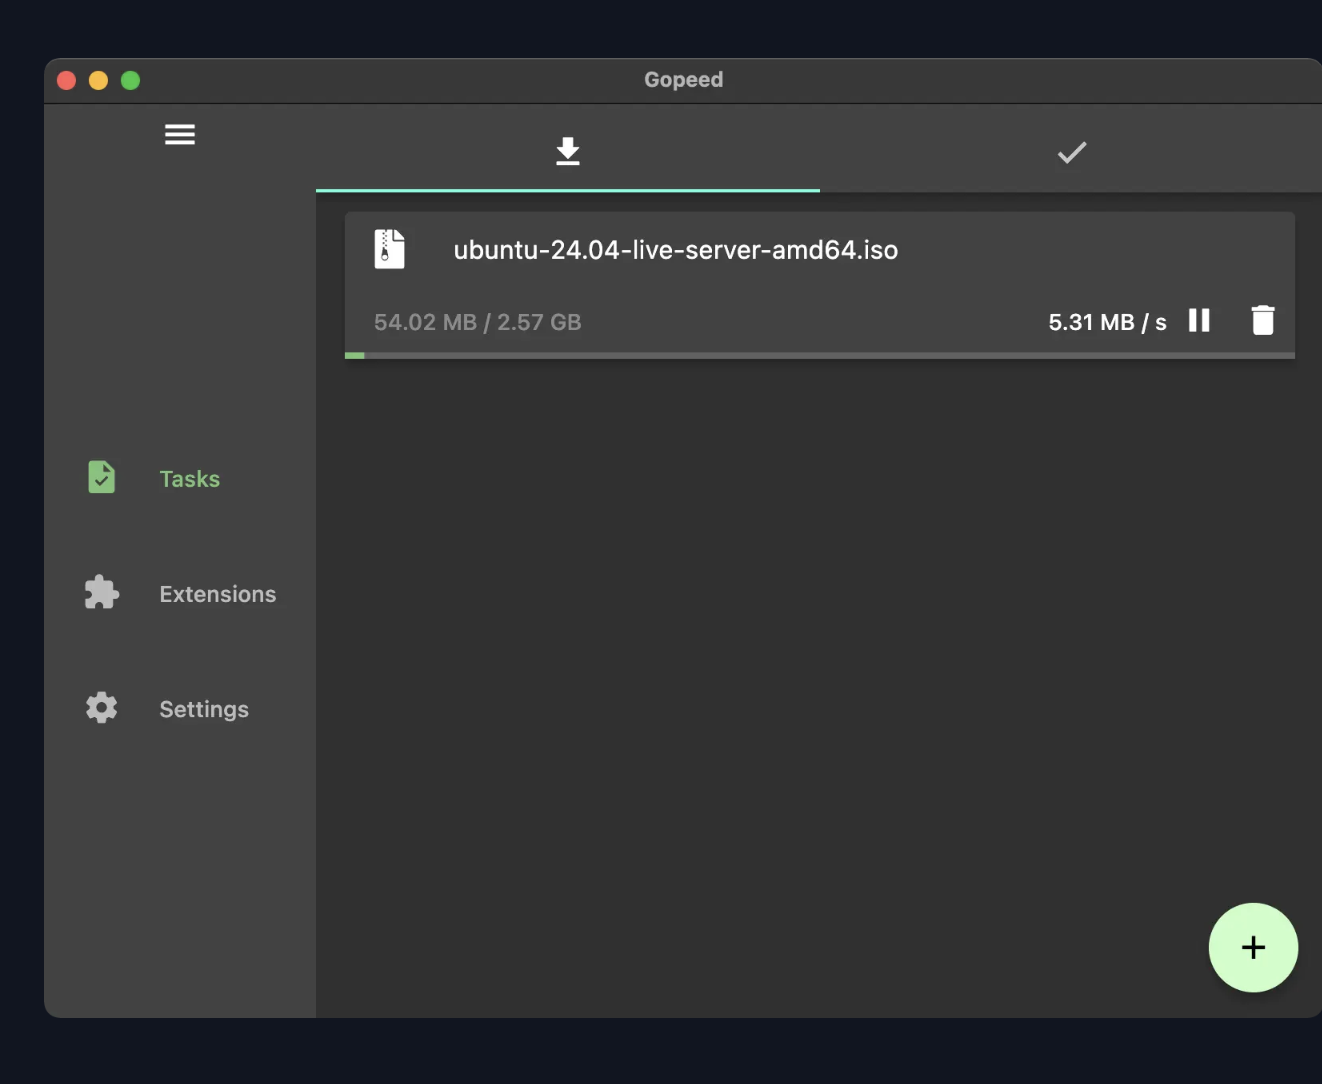
Task: Switch to the downloading tasks tab
Action: (567, 152)
